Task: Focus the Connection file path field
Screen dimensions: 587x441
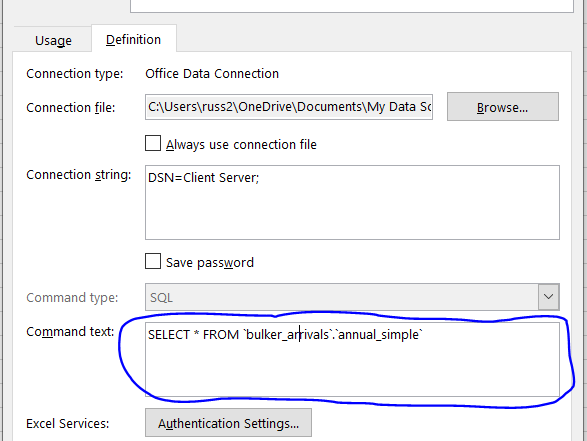Action: click(289, 107)
